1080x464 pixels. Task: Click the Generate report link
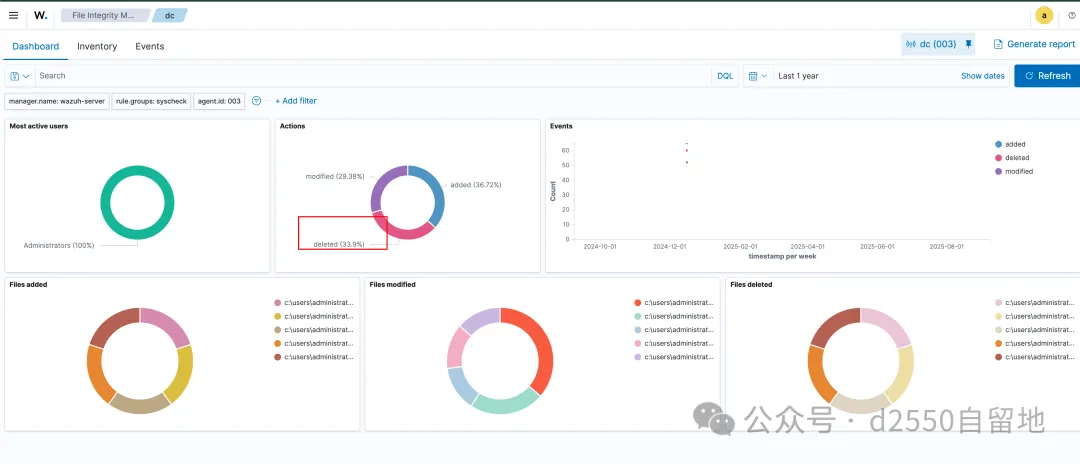(x=1034, y=44)
